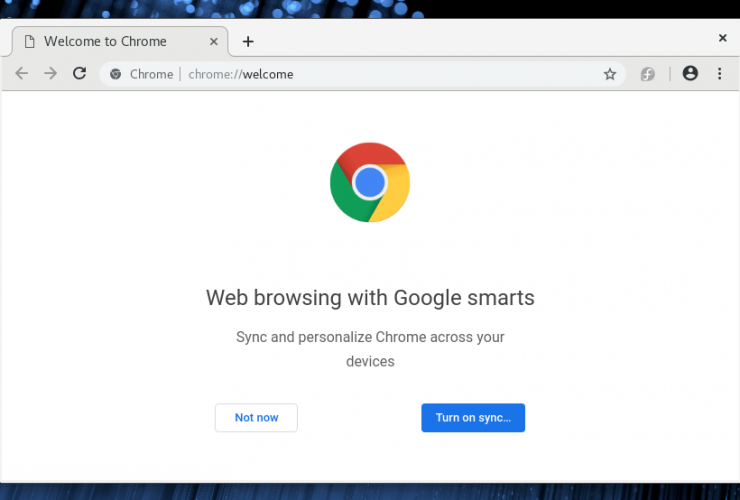Click the back navigation arrow
Screen dimensions: 740x500
coord(21,74)
